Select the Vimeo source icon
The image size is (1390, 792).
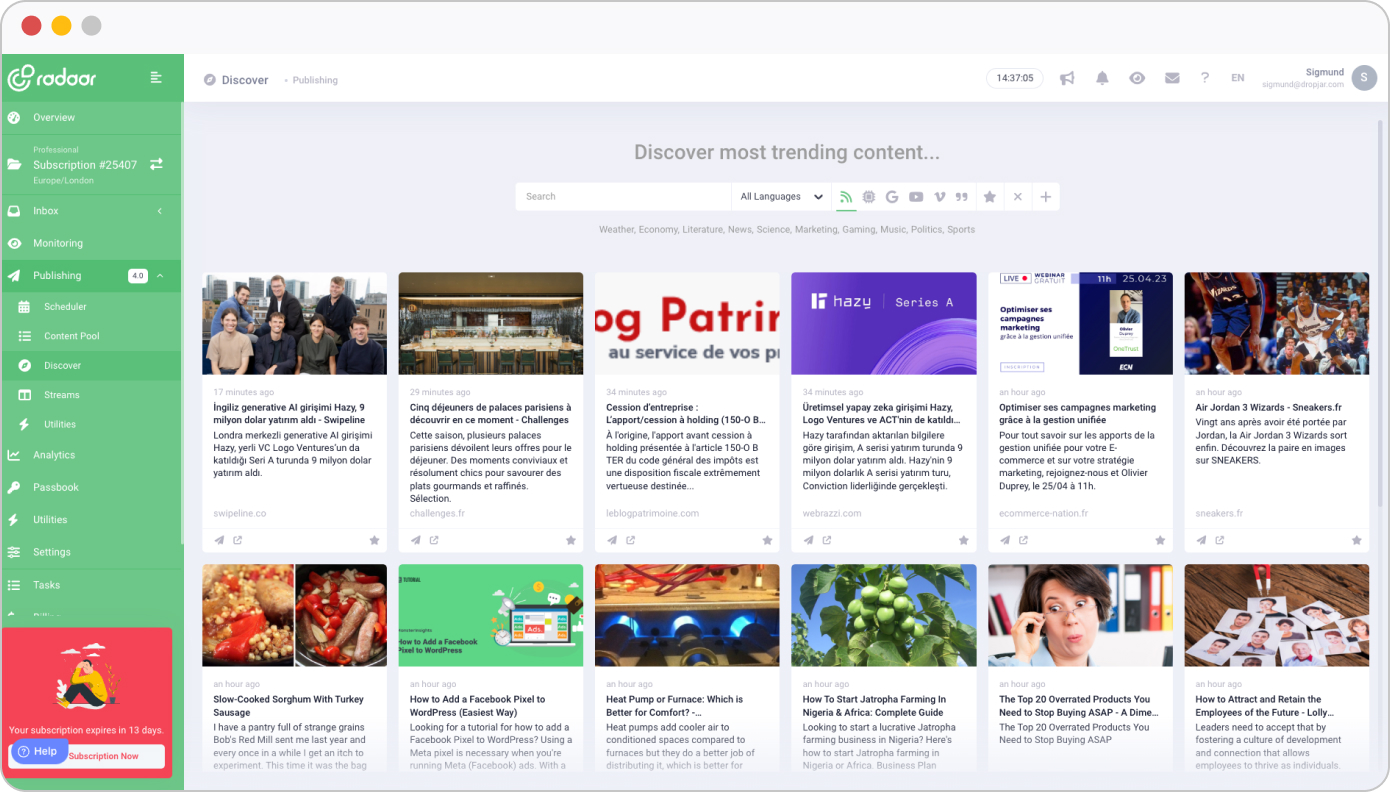[x=939, y=197]
